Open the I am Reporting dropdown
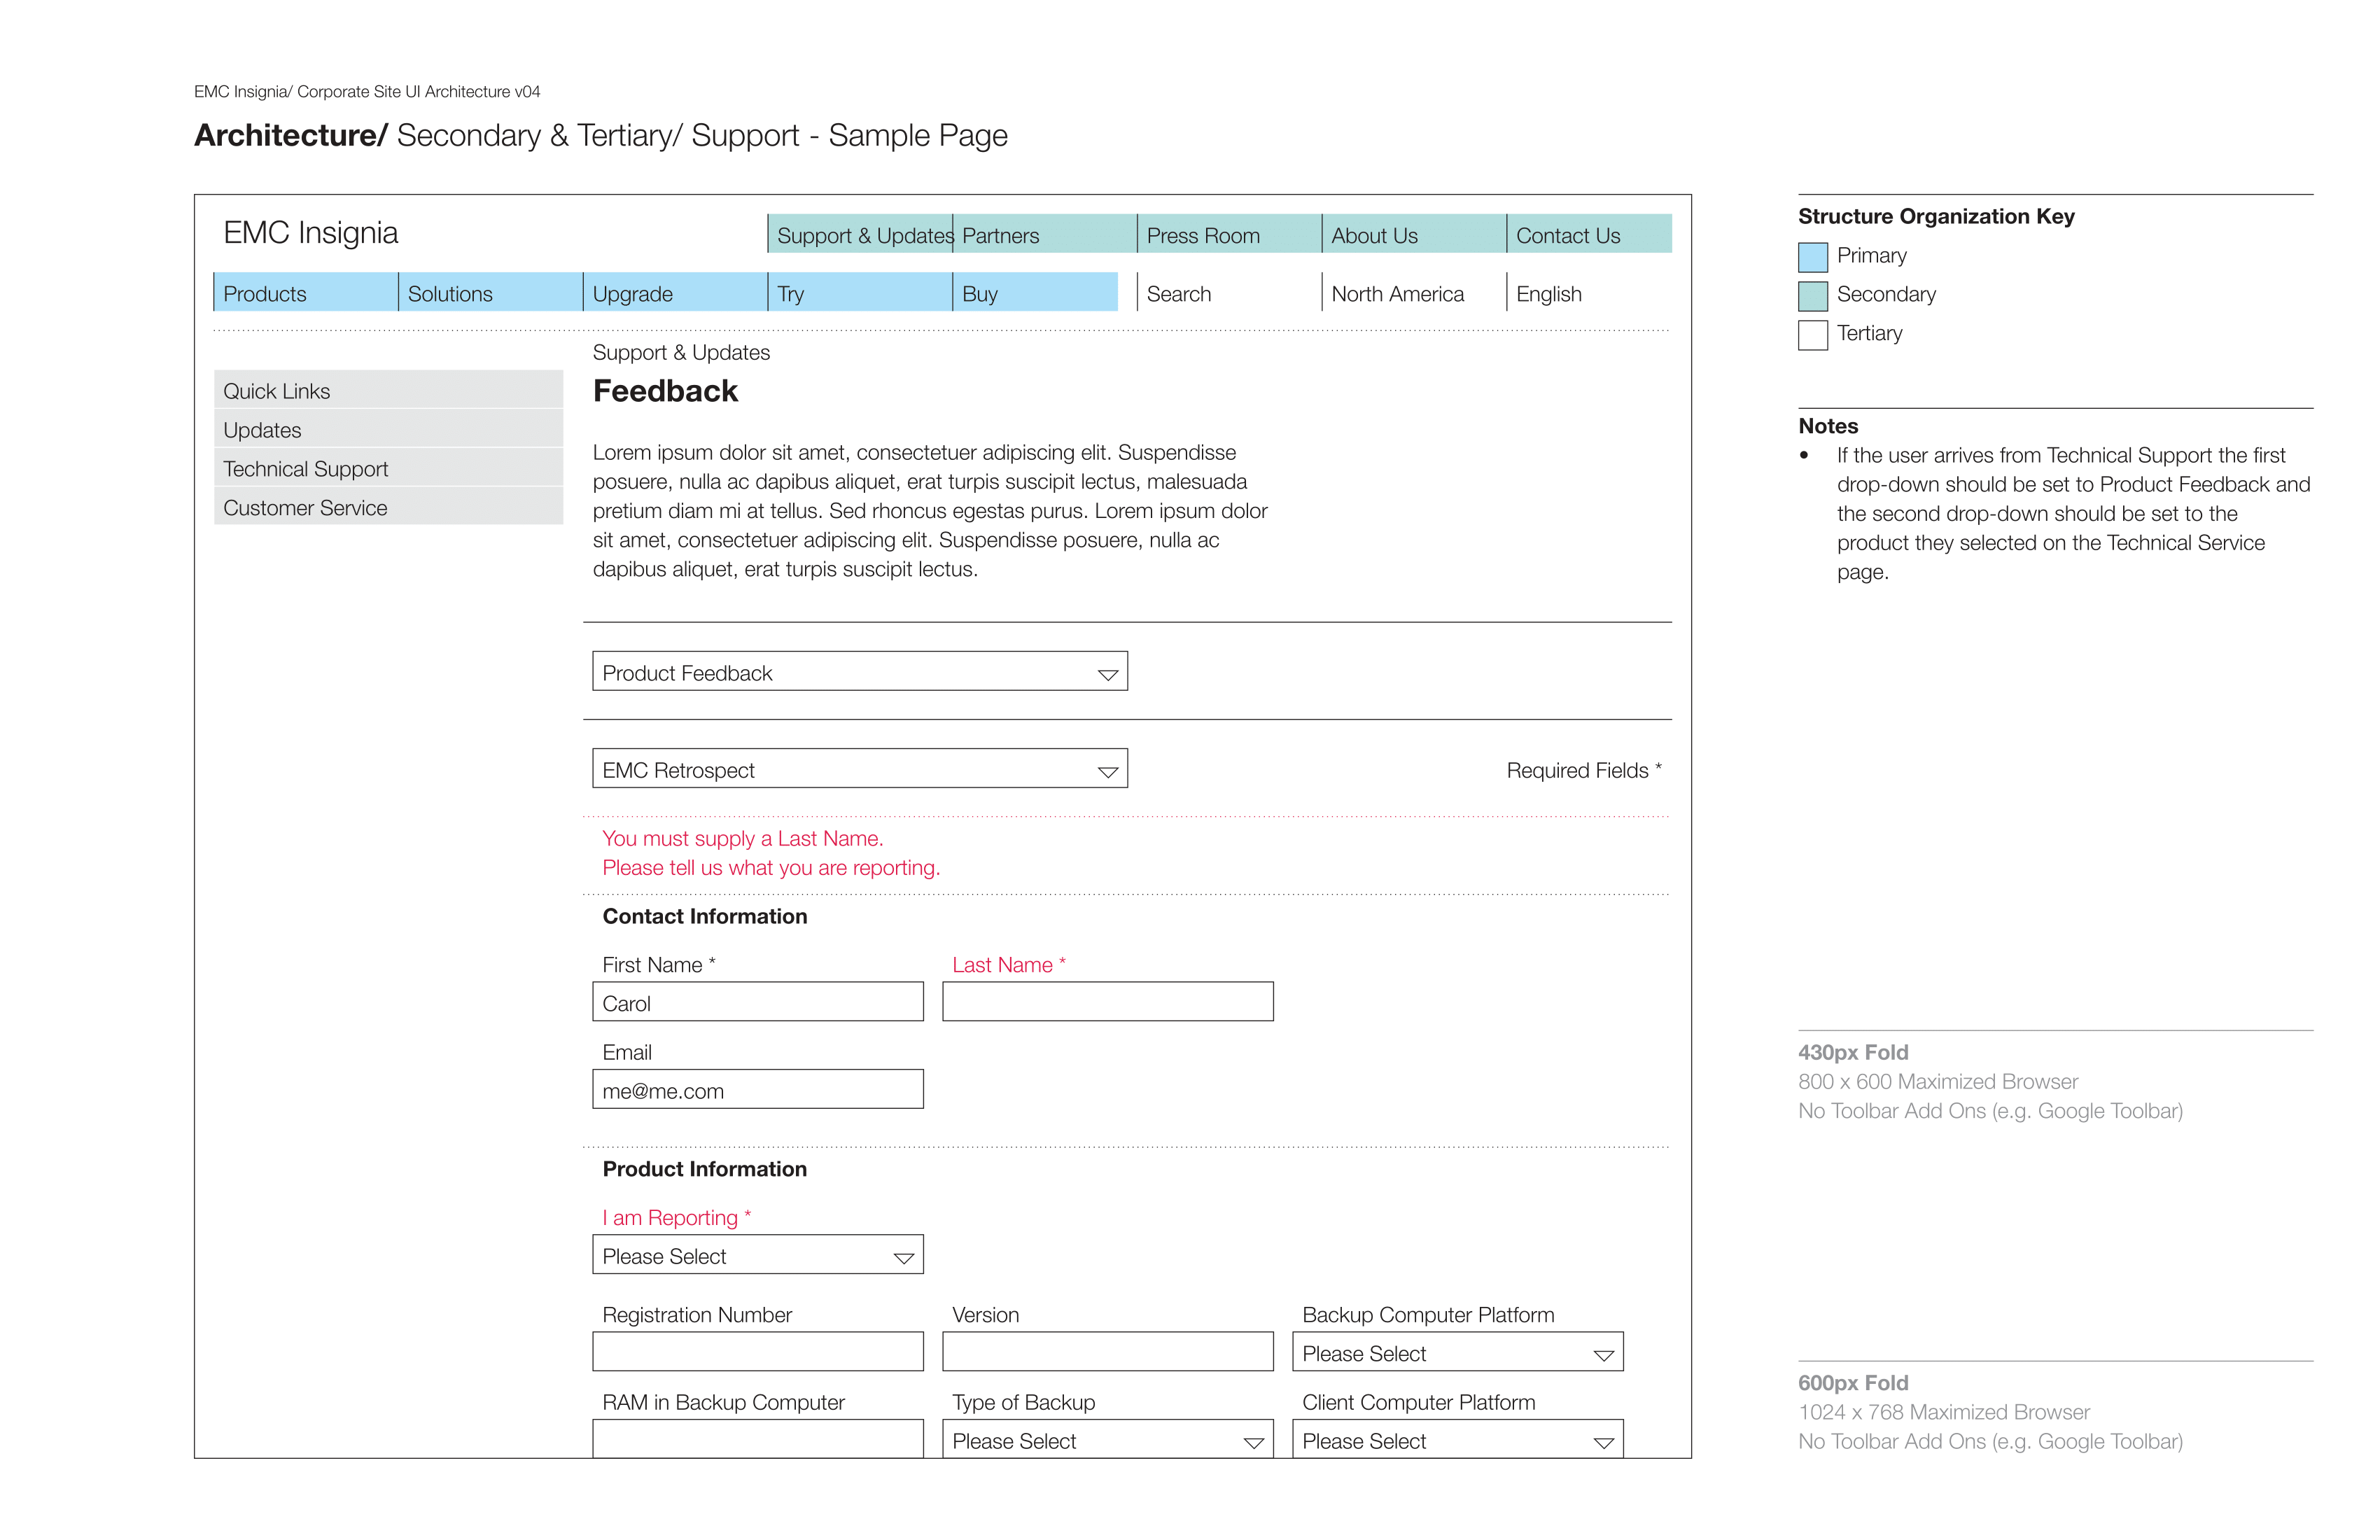The width and height of the screenshot is (2380, 1540). 757,1254
